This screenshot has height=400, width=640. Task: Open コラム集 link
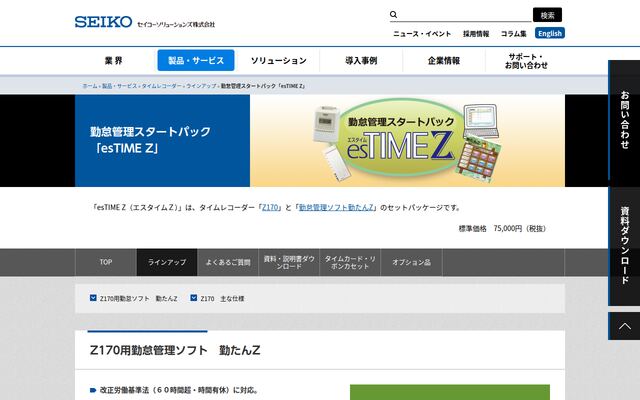click(x=513, y=33)
